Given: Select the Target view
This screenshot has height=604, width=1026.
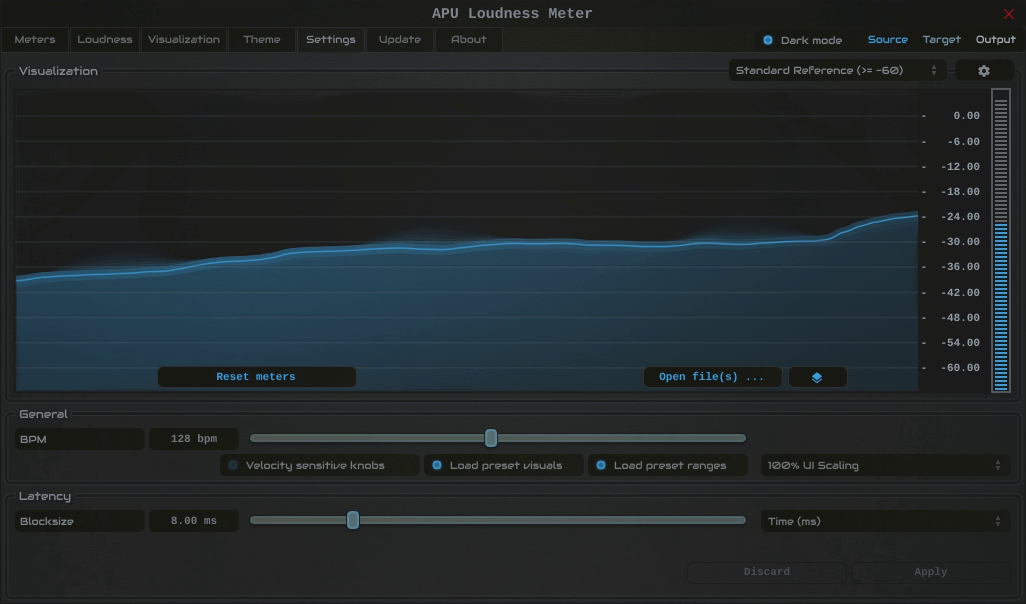Looking at the screenshot, I should [x=942, y=39].
